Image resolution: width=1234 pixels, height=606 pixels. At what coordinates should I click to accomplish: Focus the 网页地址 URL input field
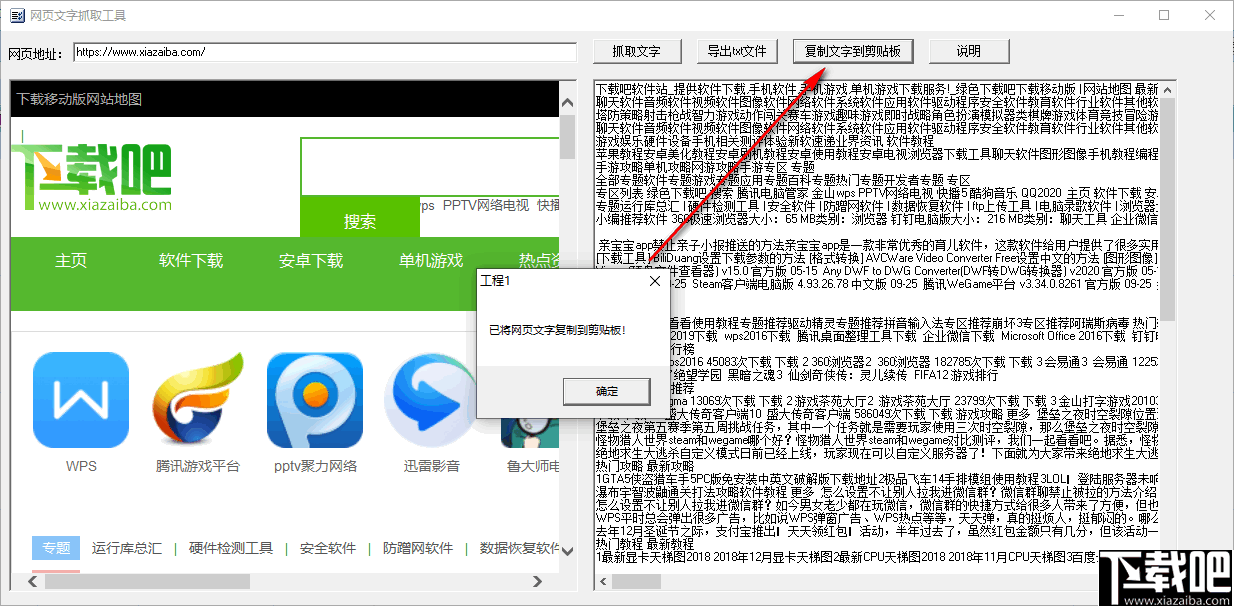pos(325,51)
